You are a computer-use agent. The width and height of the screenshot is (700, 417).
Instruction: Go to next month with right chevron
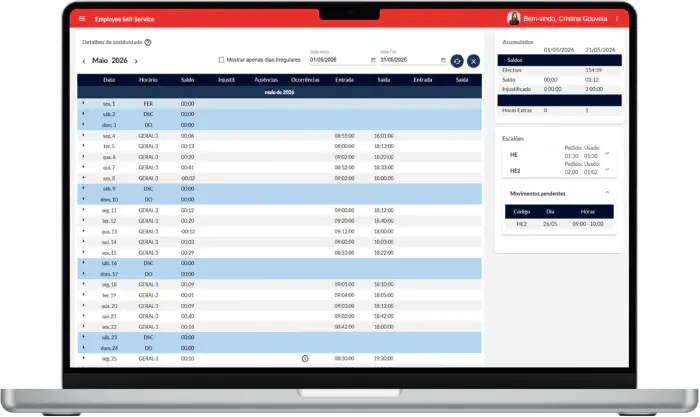coord(136,61)
